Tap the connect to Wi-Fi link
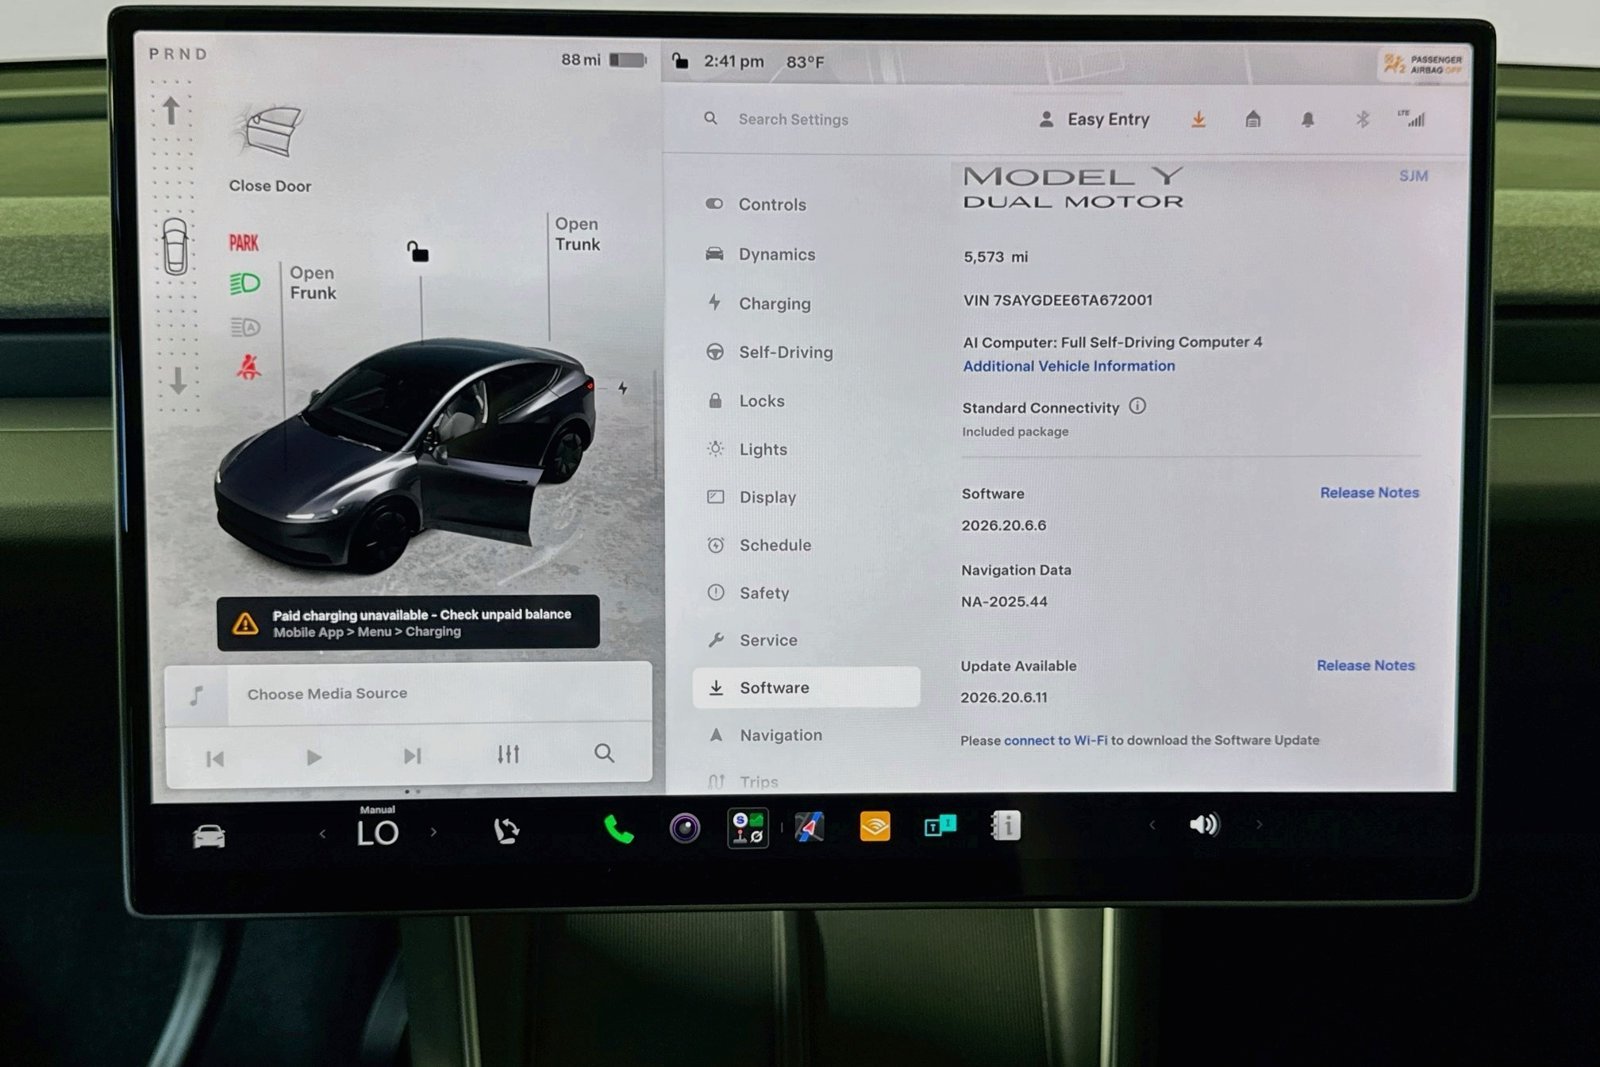 1055,741
